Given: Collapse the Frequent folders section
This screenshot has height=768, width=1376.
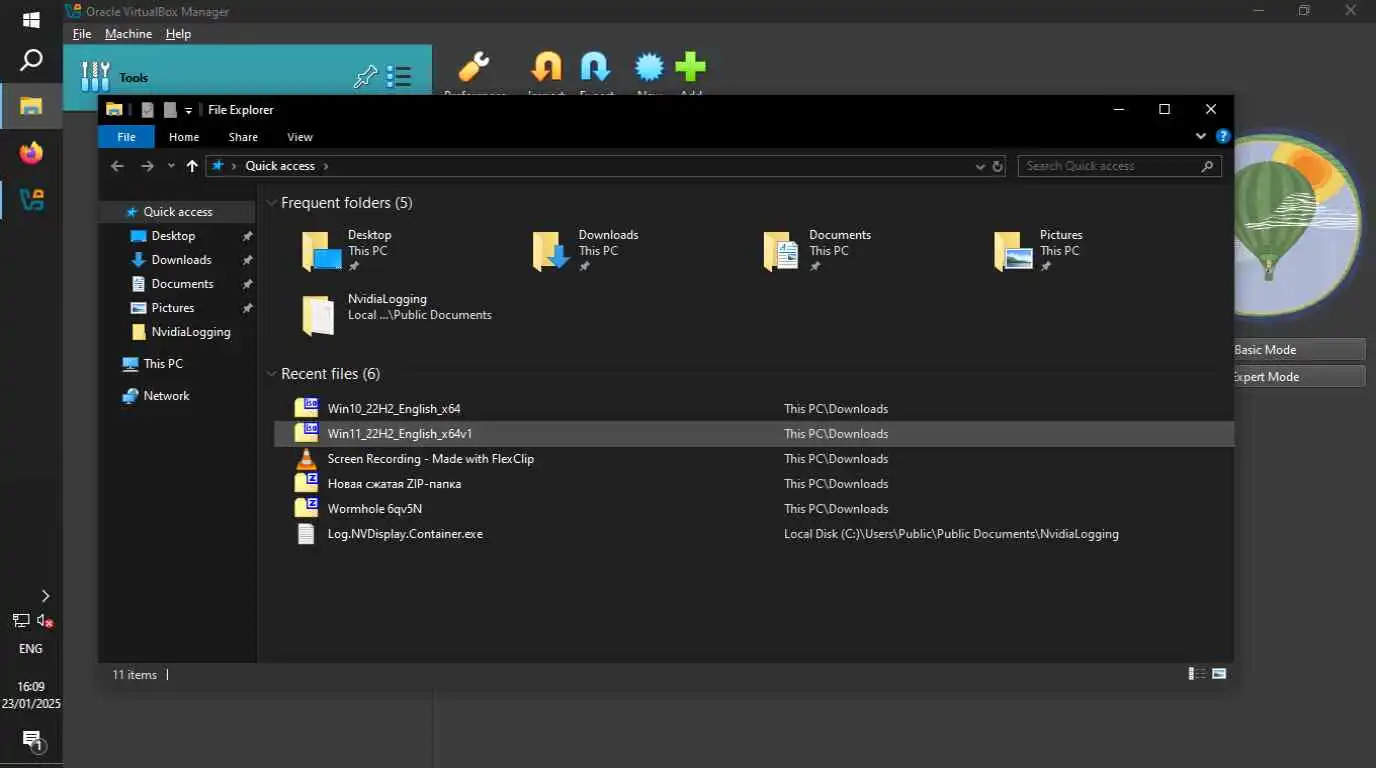Looking at the screenshot, I should click(x=271, y=203).
